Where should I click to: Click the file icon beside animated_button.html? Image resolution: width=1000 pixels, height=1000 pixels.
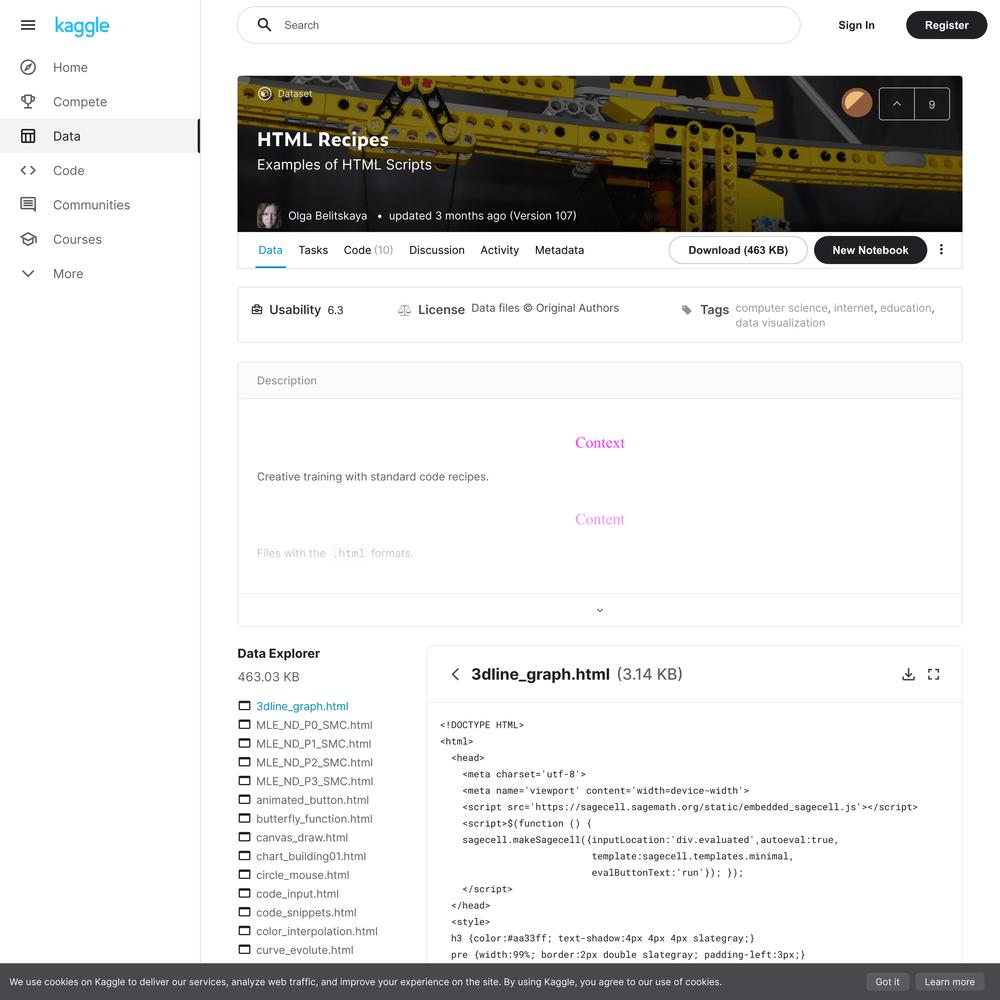tap(244, 799)
